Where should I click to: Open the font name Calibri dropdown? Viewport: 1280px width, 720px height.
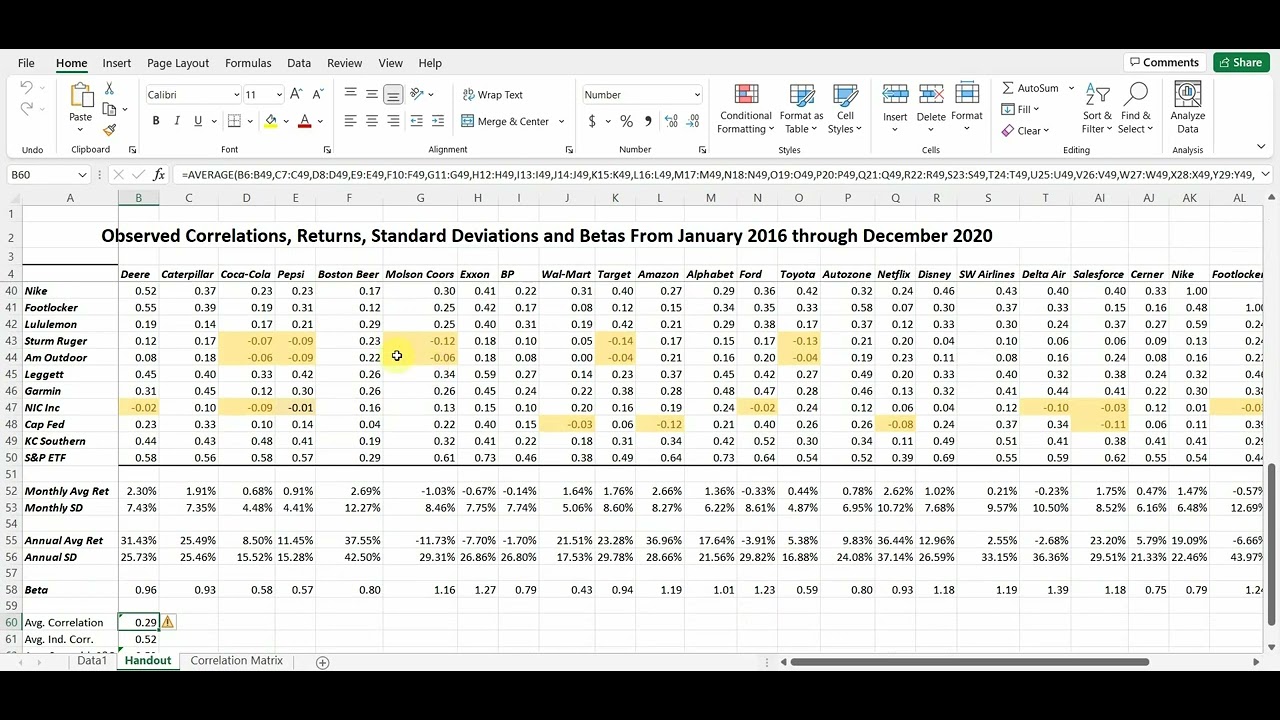(236, 94)
